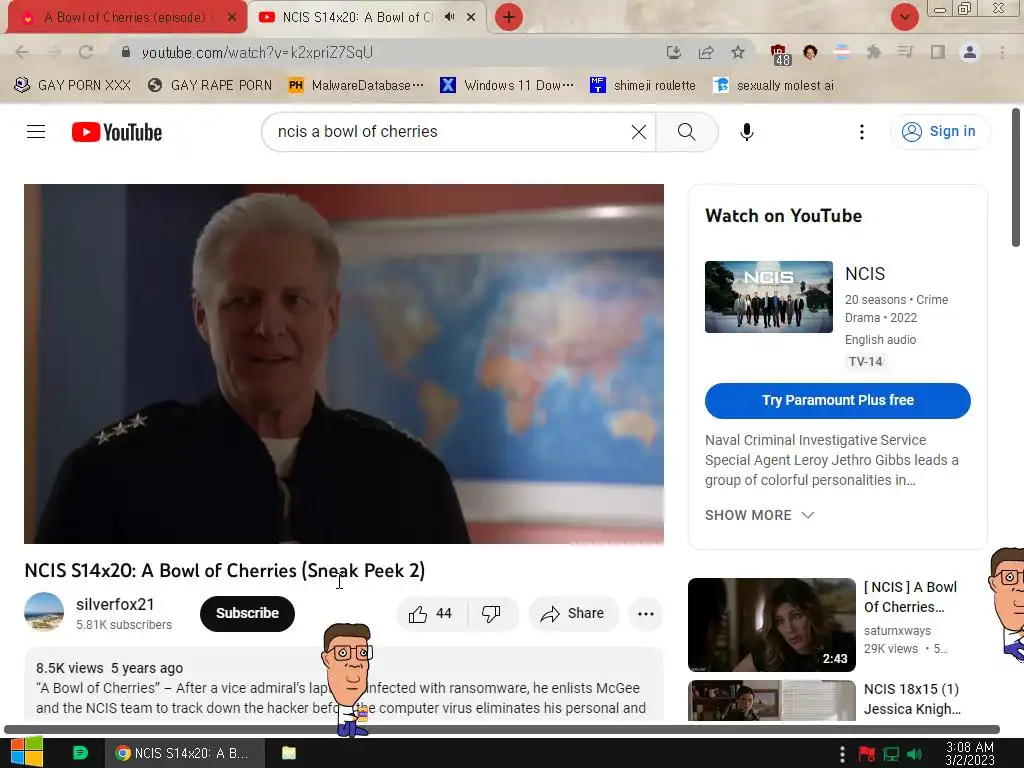Click the red flag tray icon
The width and height of the screenshot is (1024, 768).
[x=867, y=754]
